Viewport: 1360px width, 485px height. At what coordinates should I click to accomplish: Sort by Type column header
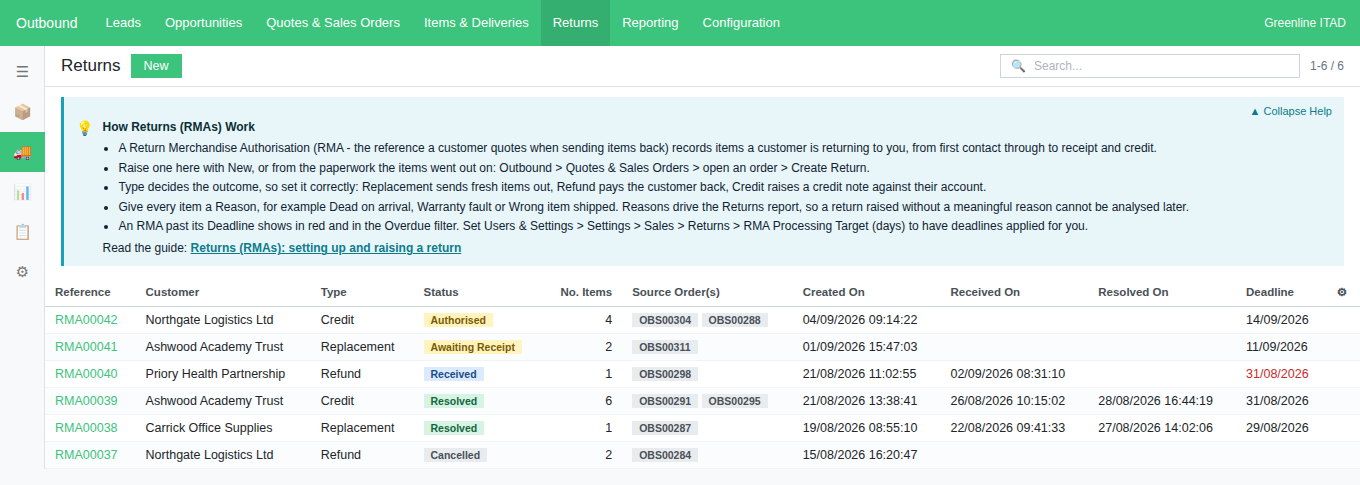tap(334, 292)
